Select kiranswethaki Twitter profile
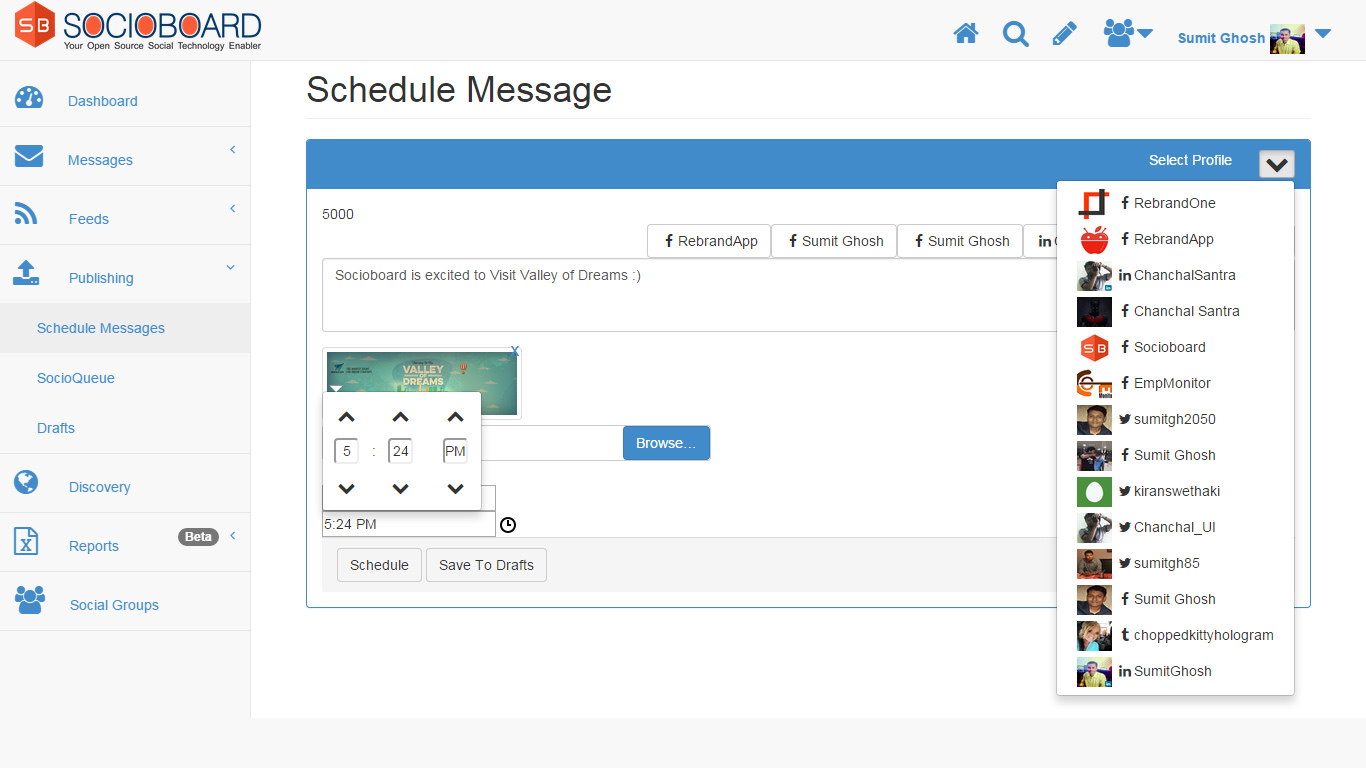Viewport: 1366px width, 768px height. pyautogui.click(x=1175, y=491)
